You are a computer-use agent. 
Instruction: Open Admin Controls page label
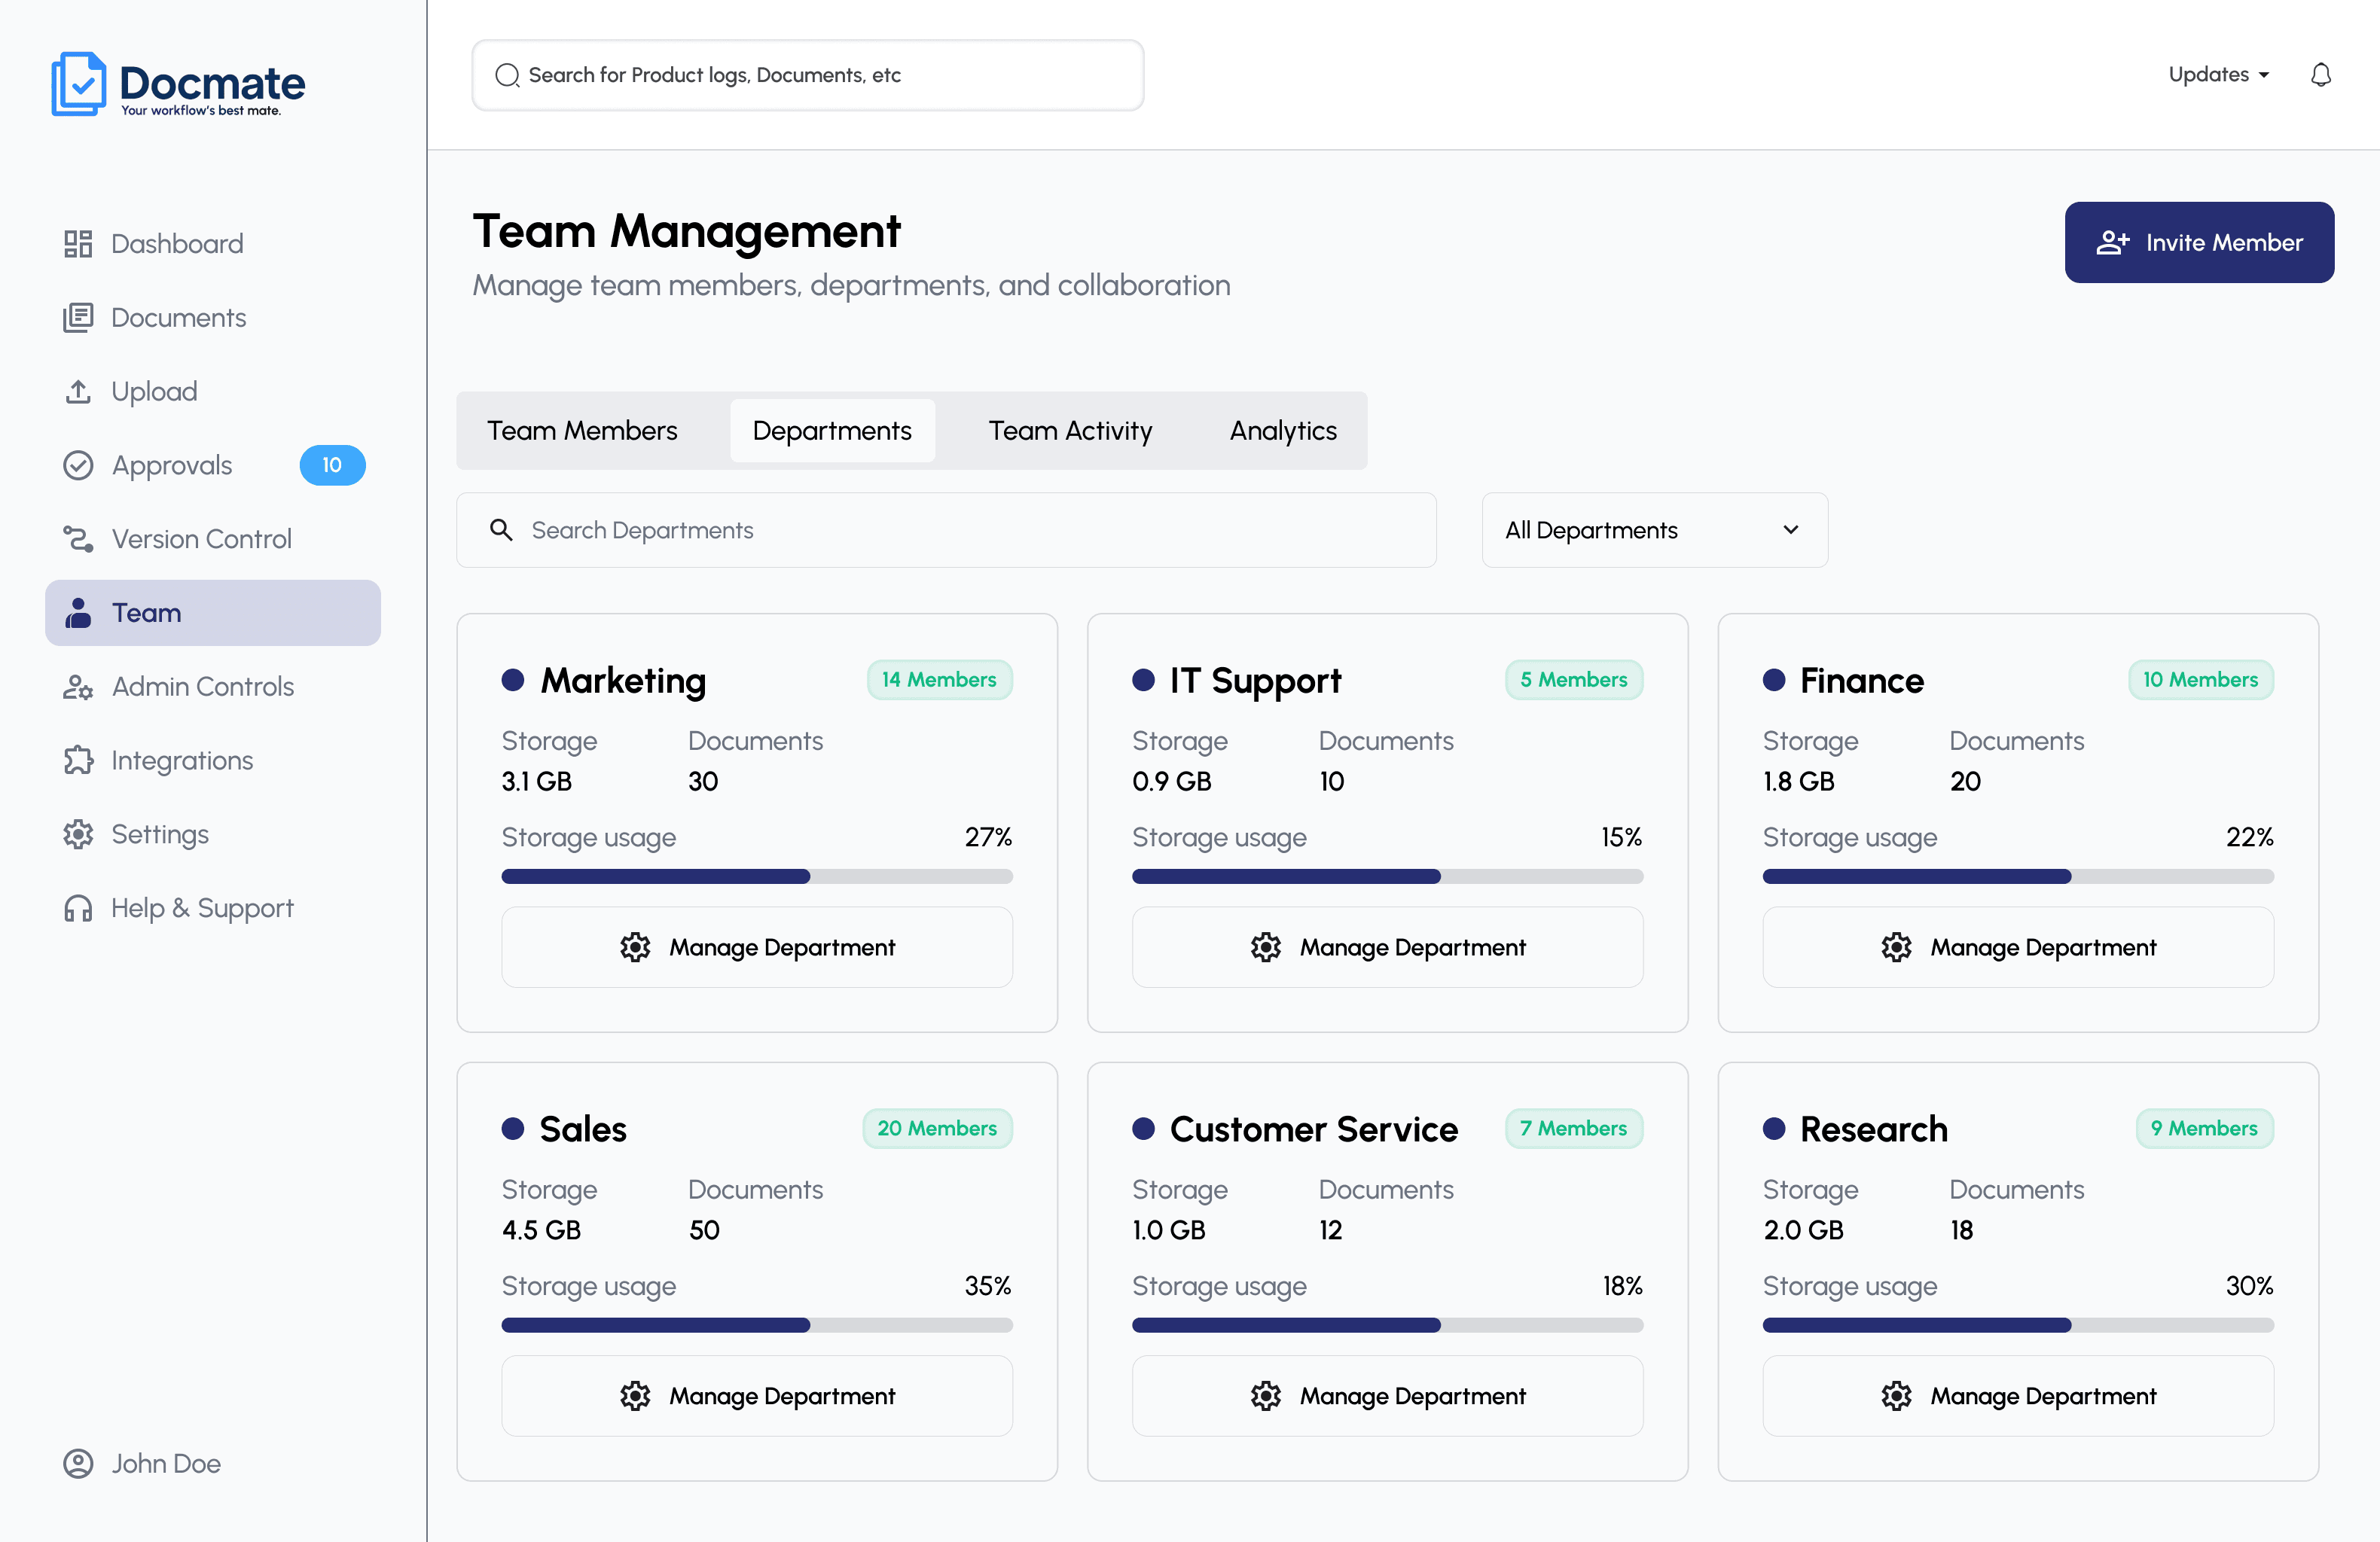203,687
